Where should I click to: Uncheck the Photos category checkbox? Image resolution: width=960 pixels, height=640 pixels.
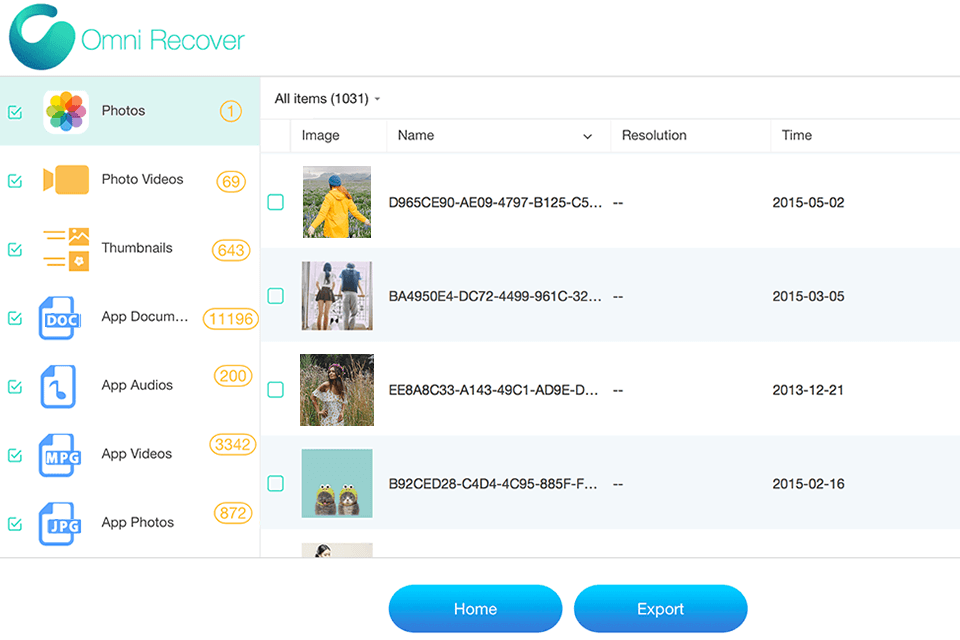pyautogui.click(x=15, y=112)
